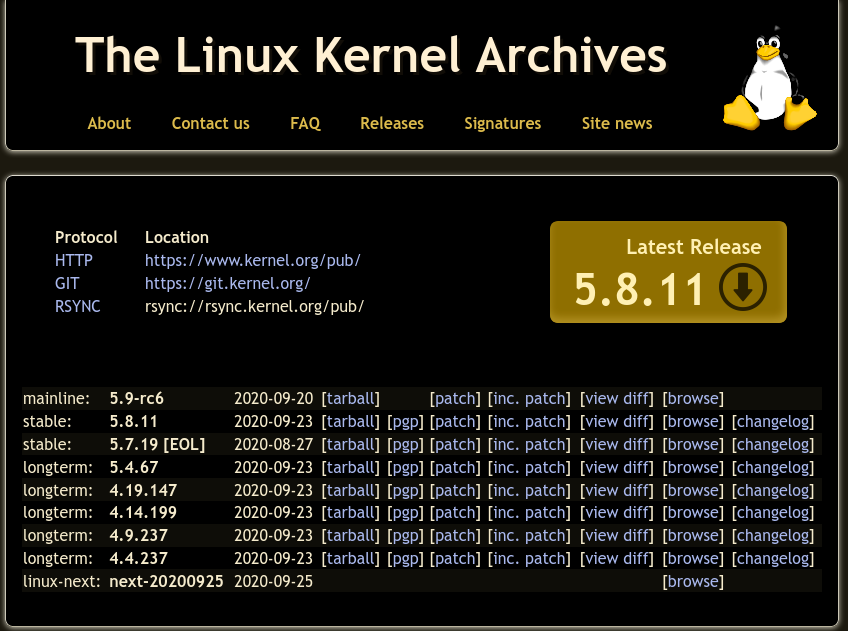The image size is (848, 631).
Task: Open changelog for longterm 4.4.237
Action: click(x=773, y=559)
